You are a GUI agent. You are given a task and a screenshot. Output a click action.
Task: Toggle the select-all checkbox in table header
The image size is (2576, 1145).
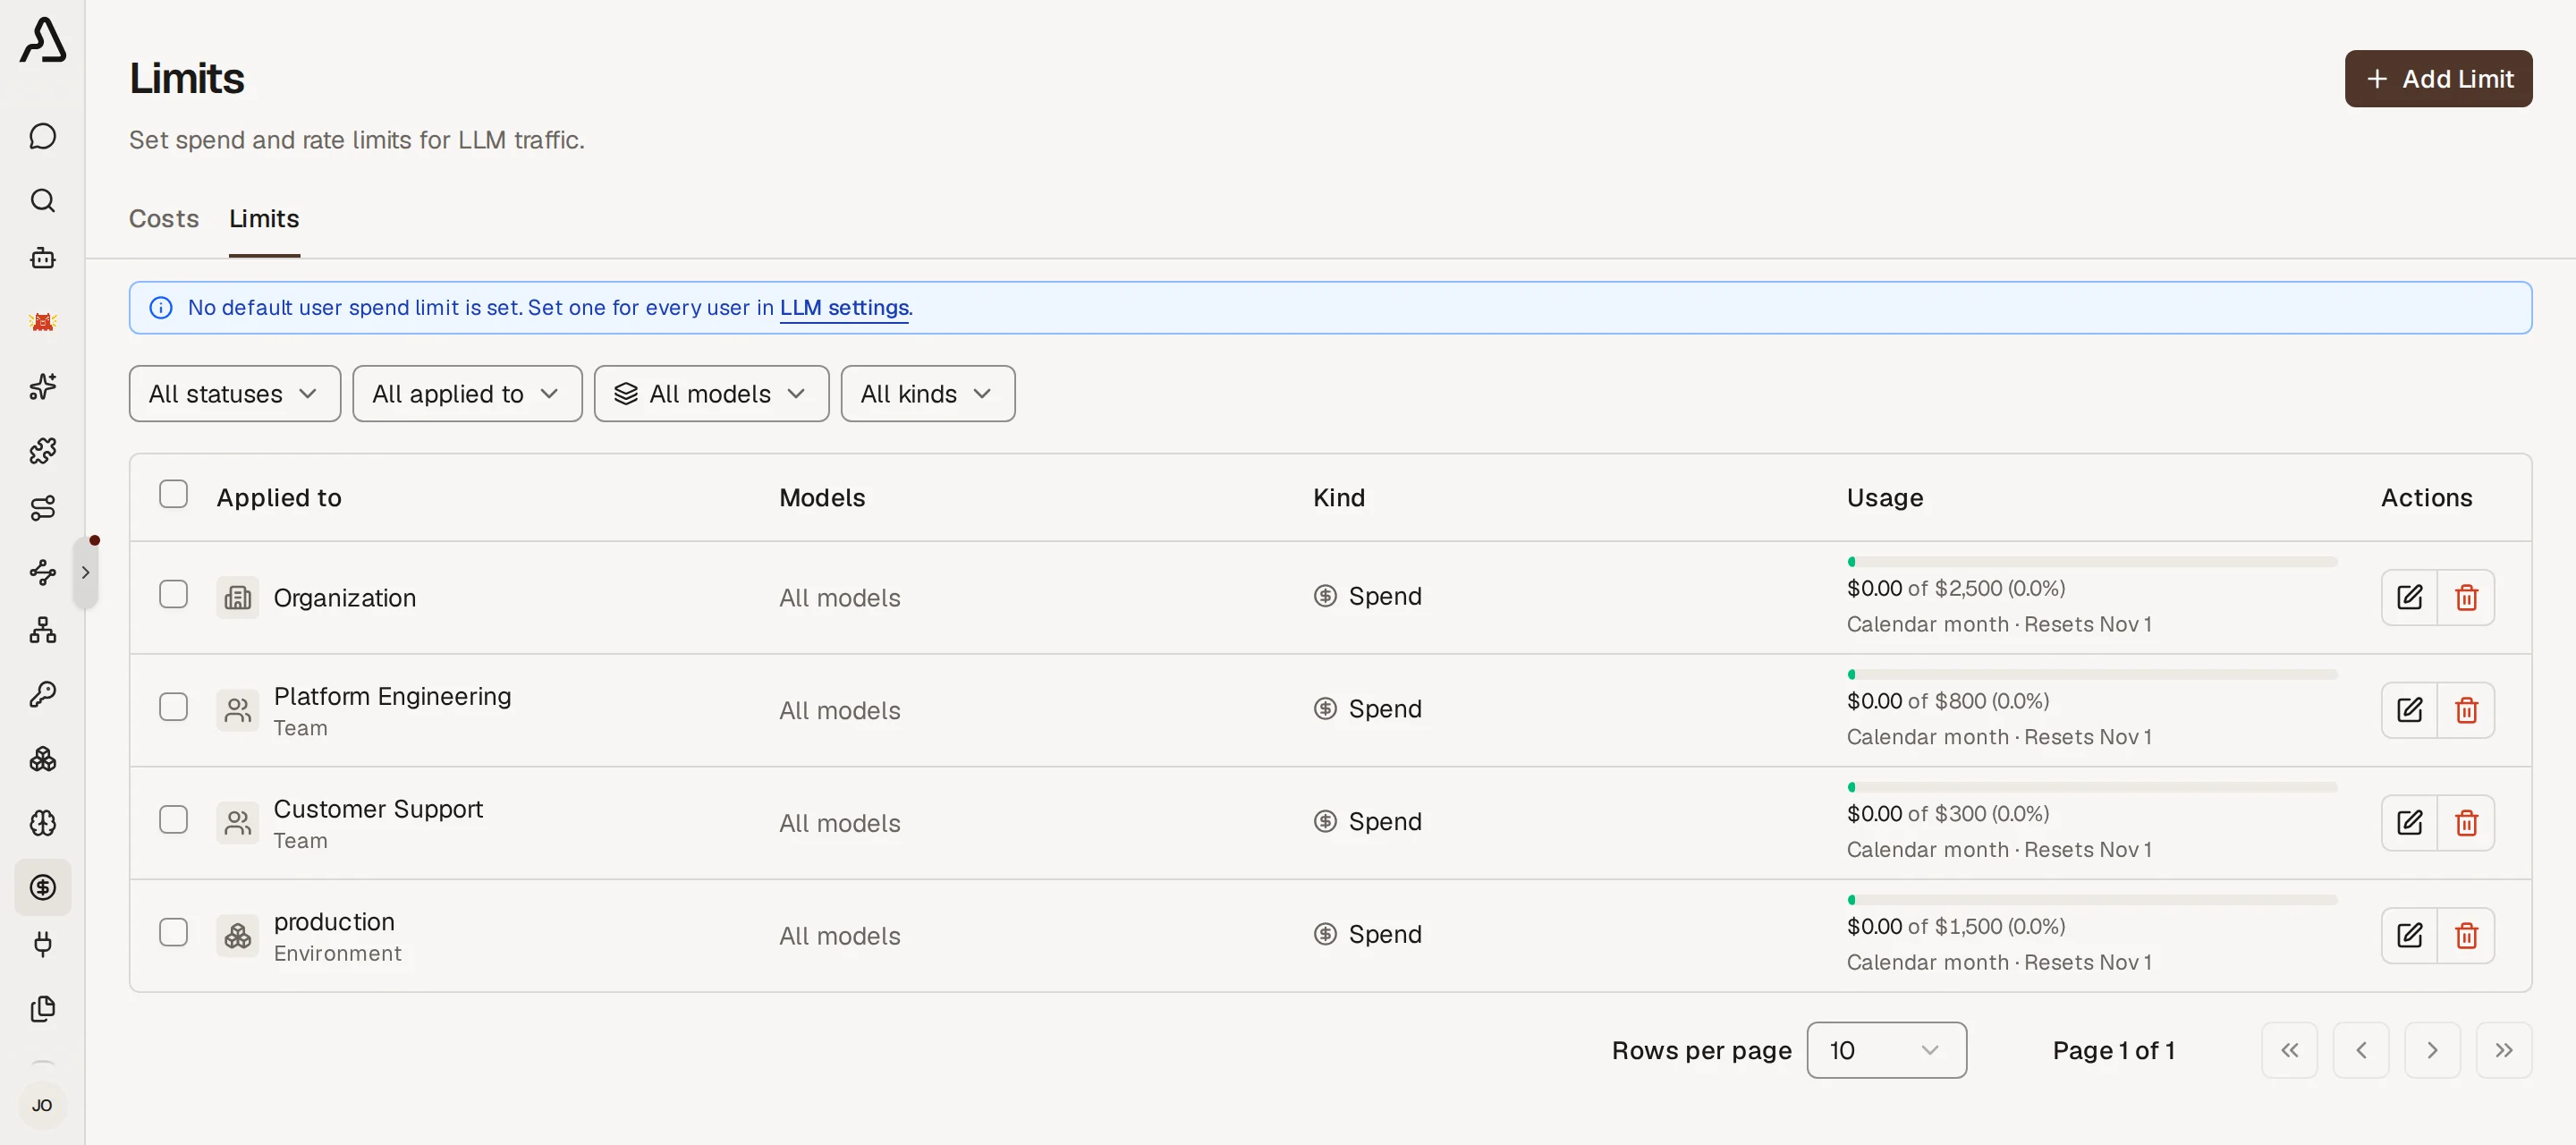click(x=173, y=494)
